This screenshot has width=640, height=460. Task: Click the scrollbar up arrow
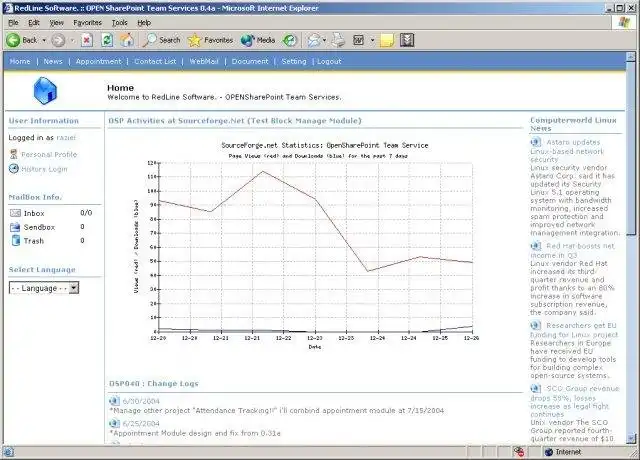click(631, 56)
